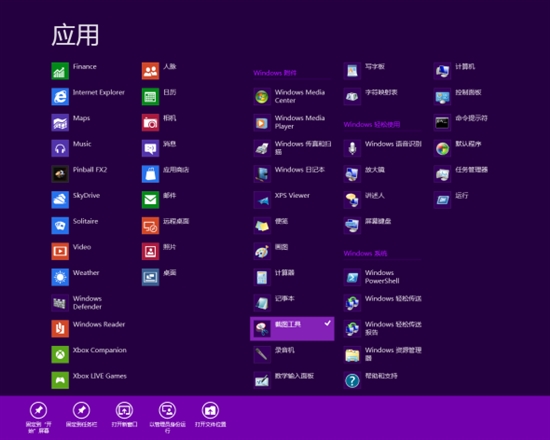Start Windows Speech Recognition (语音识别)
This screenshot has width=550, height=440.
pyautogui.click(x=383, y=148)
